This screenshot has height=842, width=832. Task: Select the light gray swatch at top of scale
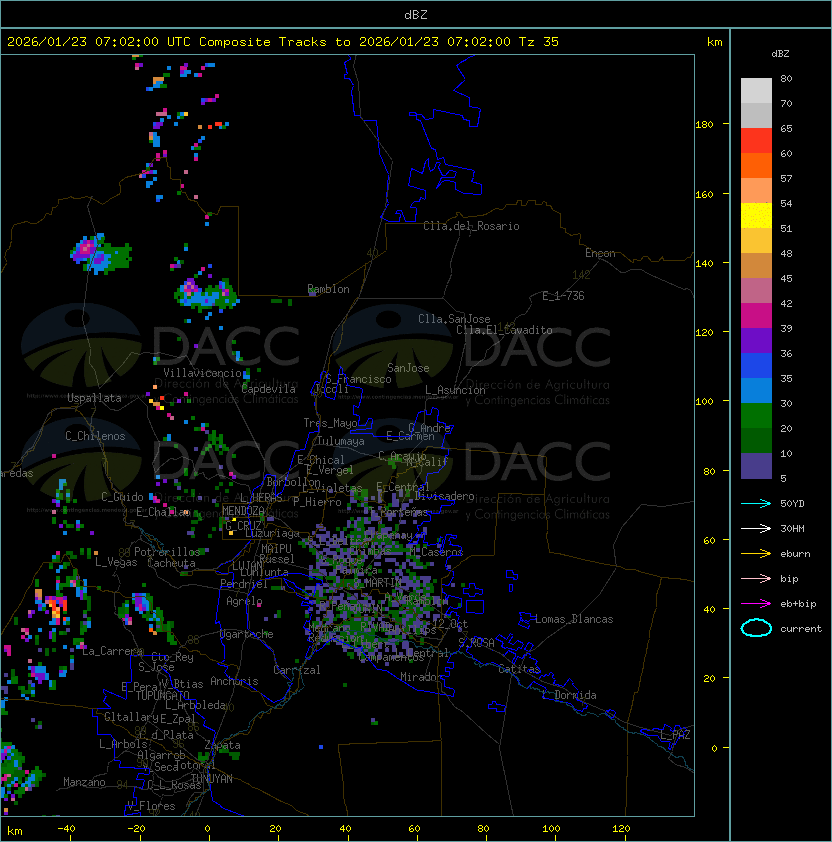point(756,91)
